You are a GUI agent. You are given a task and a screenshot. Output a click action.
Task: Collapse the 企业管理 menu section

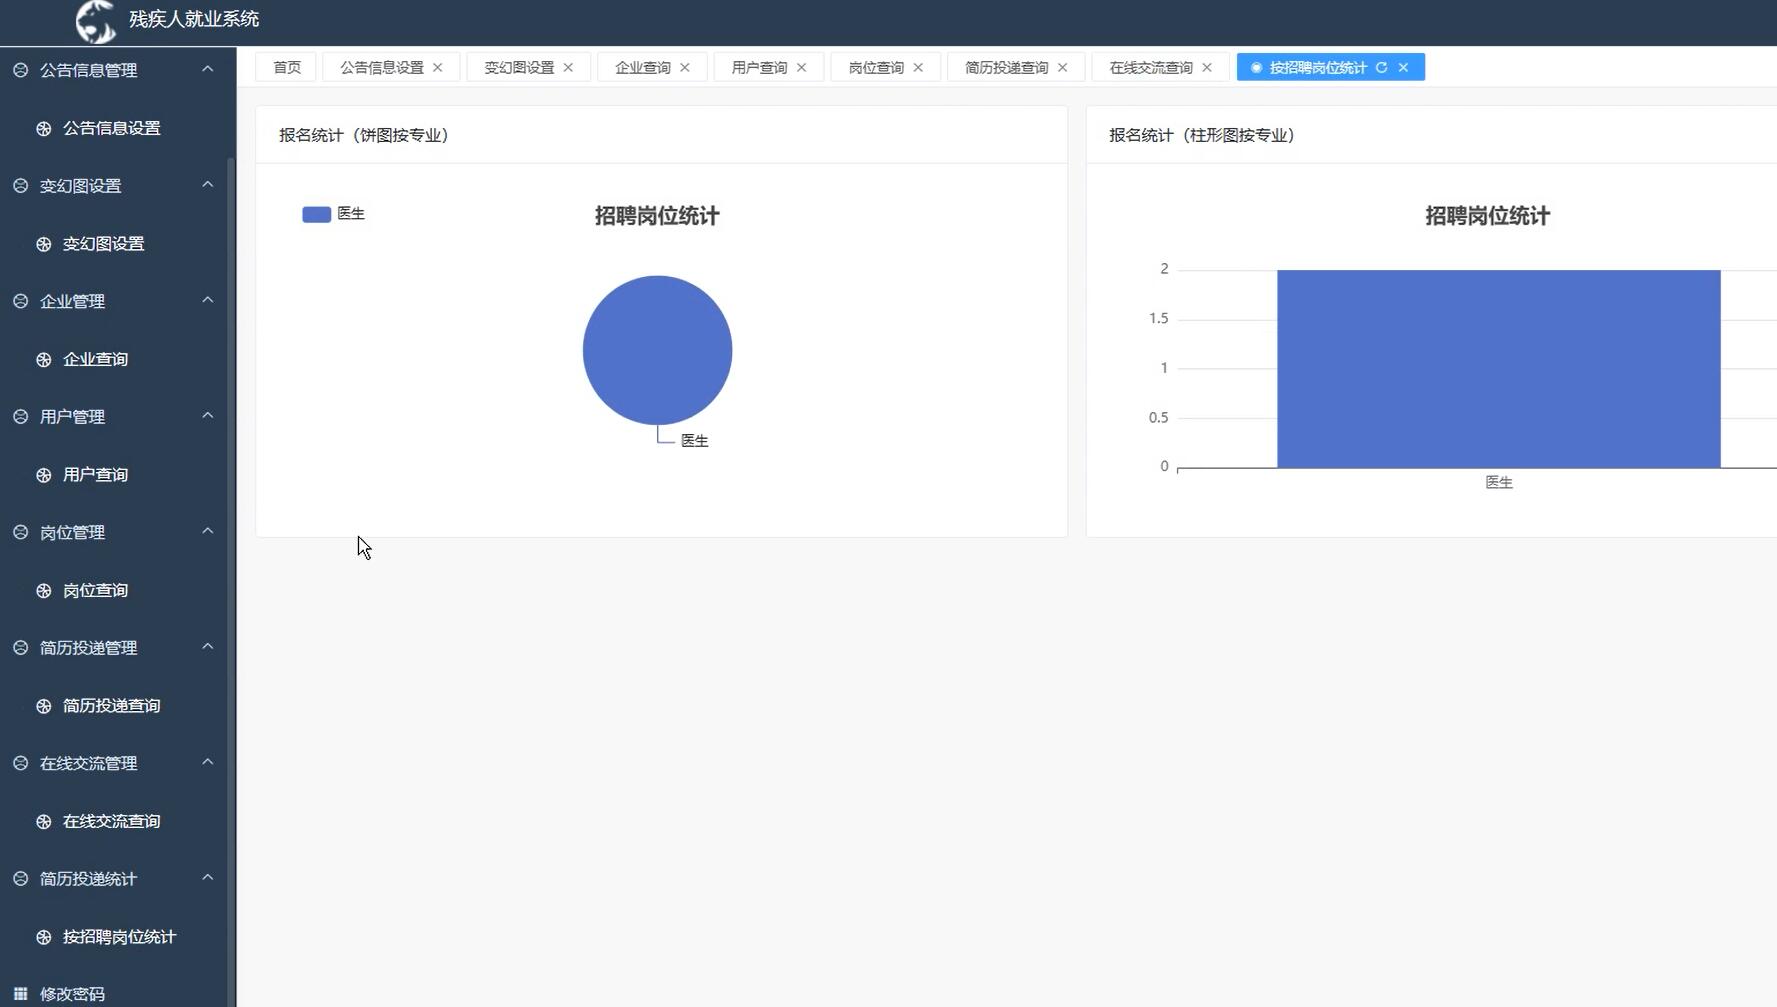tap(208, 300)
